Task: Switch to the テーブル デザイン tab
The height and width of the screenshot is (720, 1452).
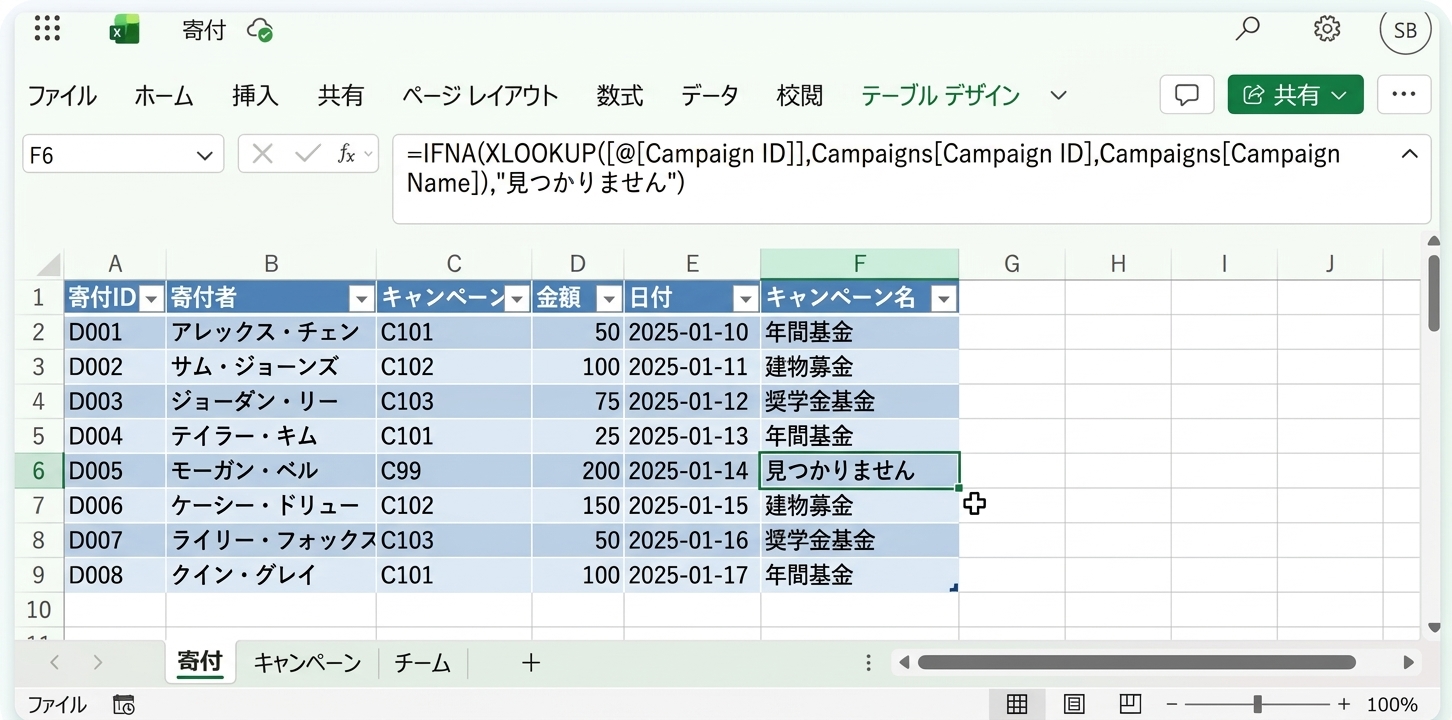Action: click(940, 96)
